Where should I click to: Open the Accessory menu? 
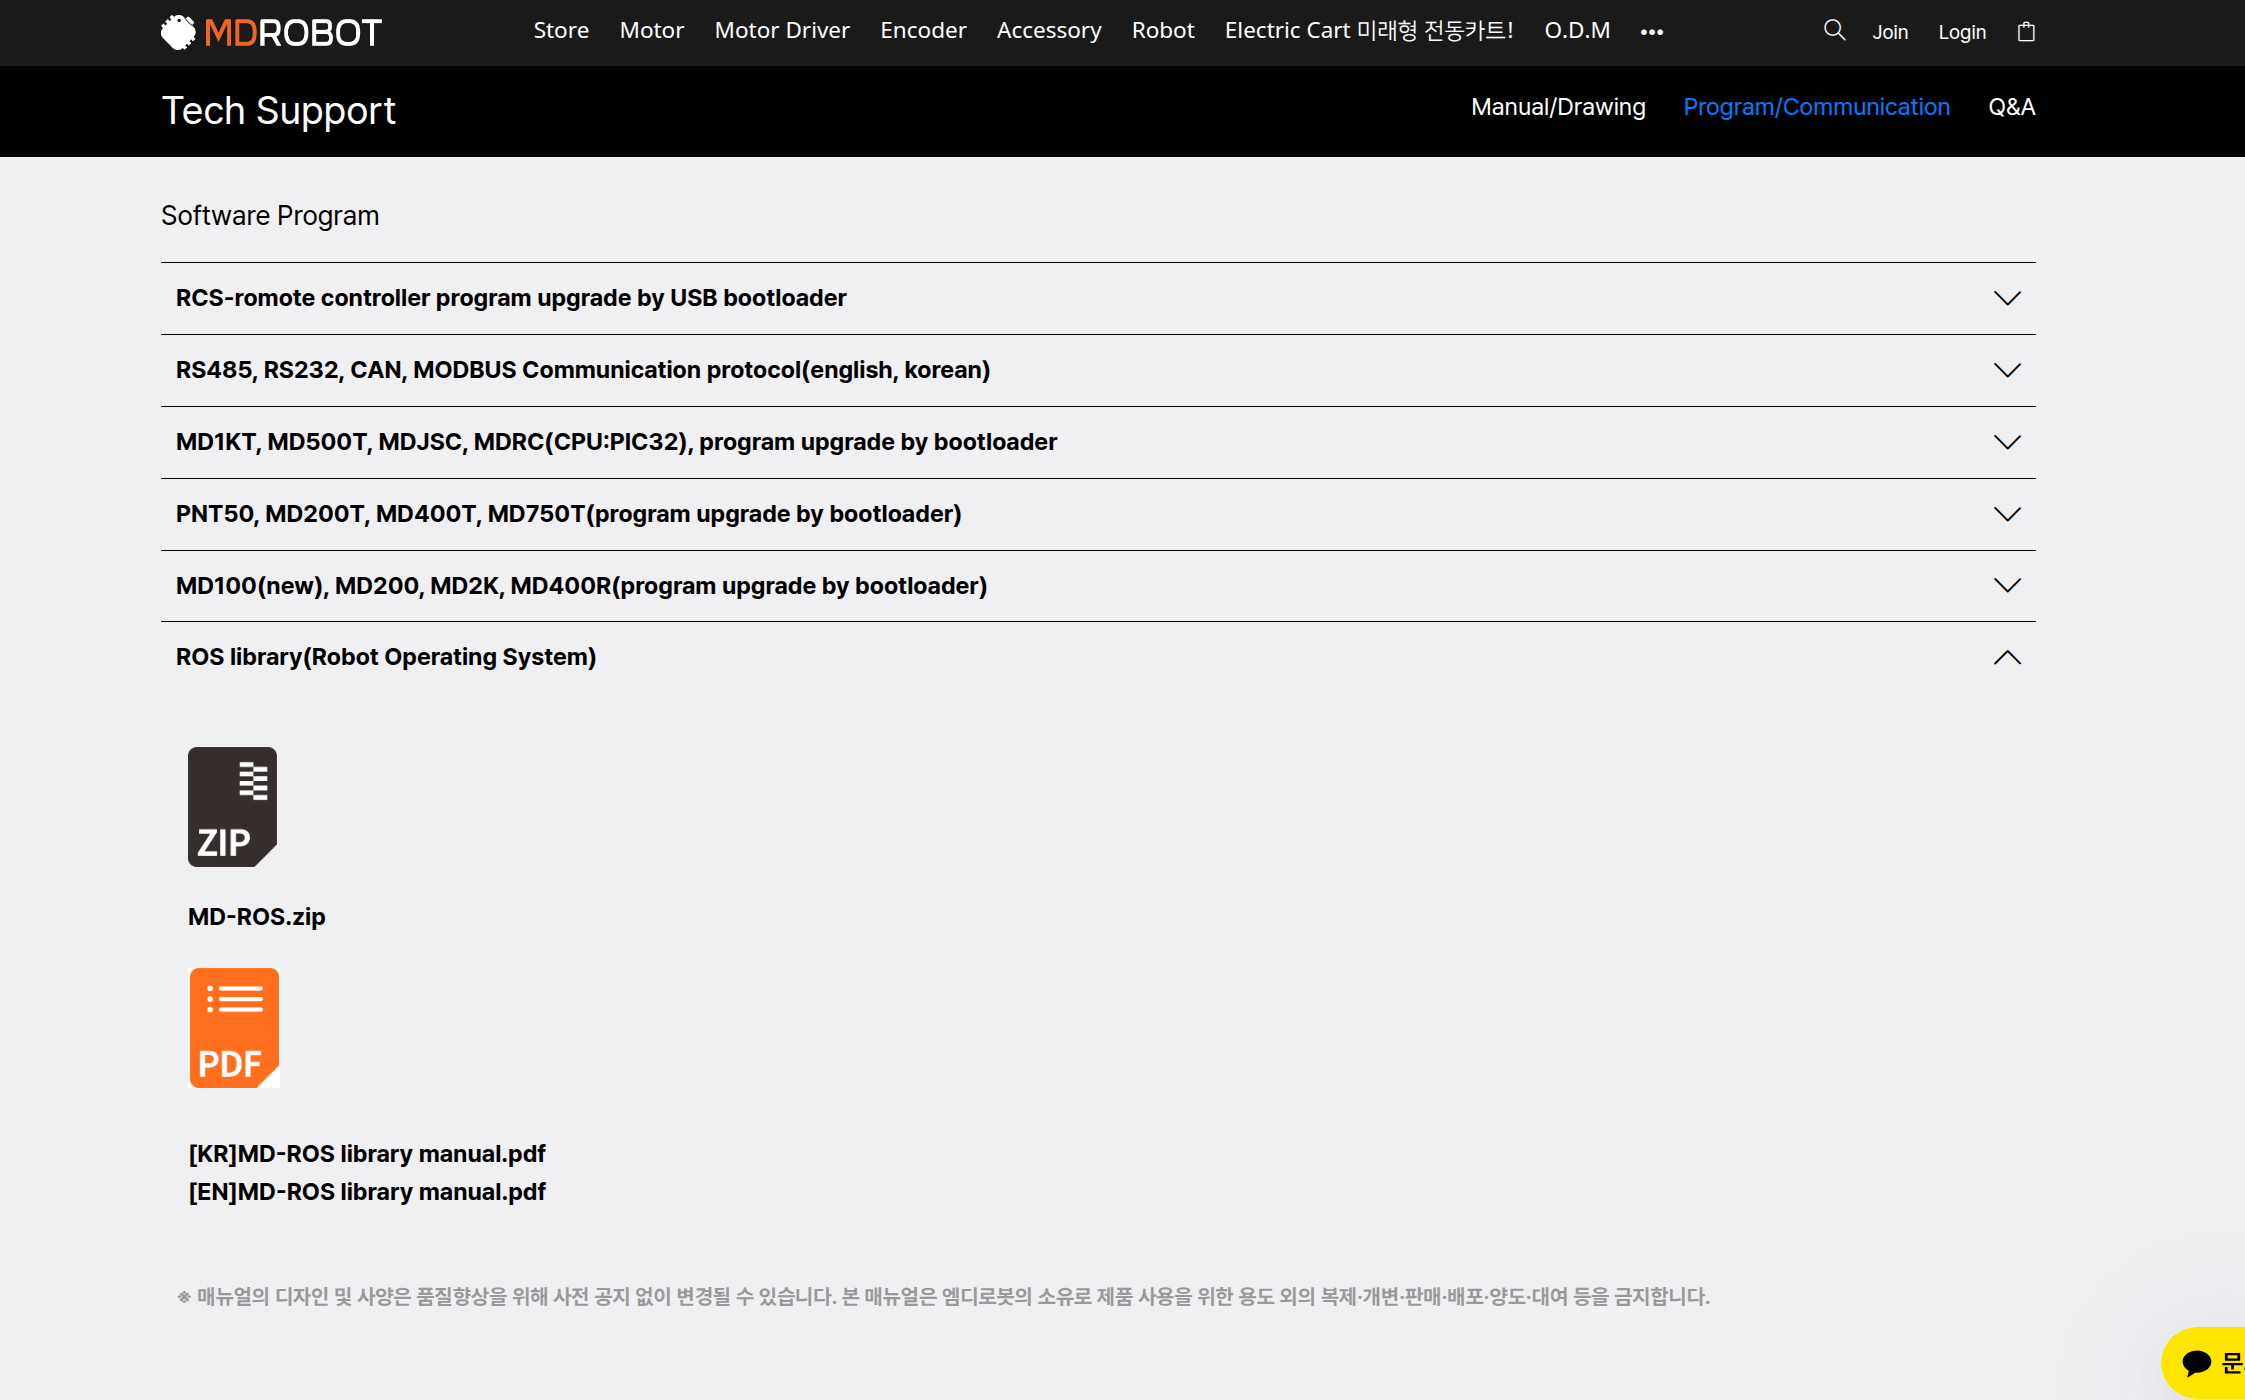click(1049, 31)
